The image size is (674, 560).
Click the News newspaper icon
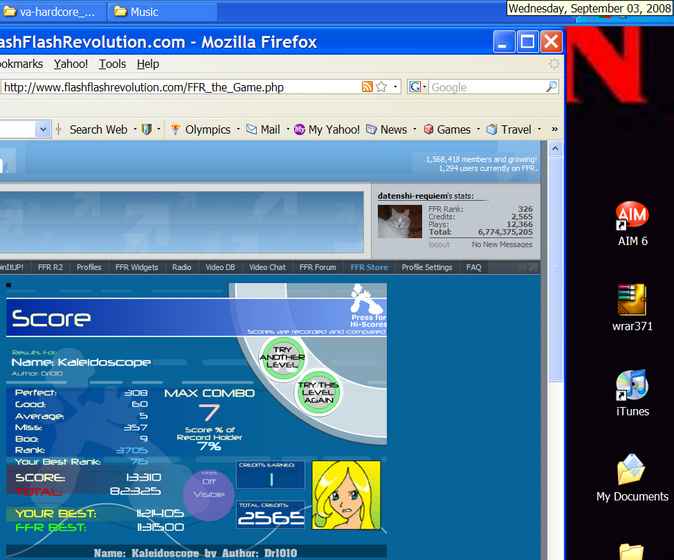click(371, 129)
